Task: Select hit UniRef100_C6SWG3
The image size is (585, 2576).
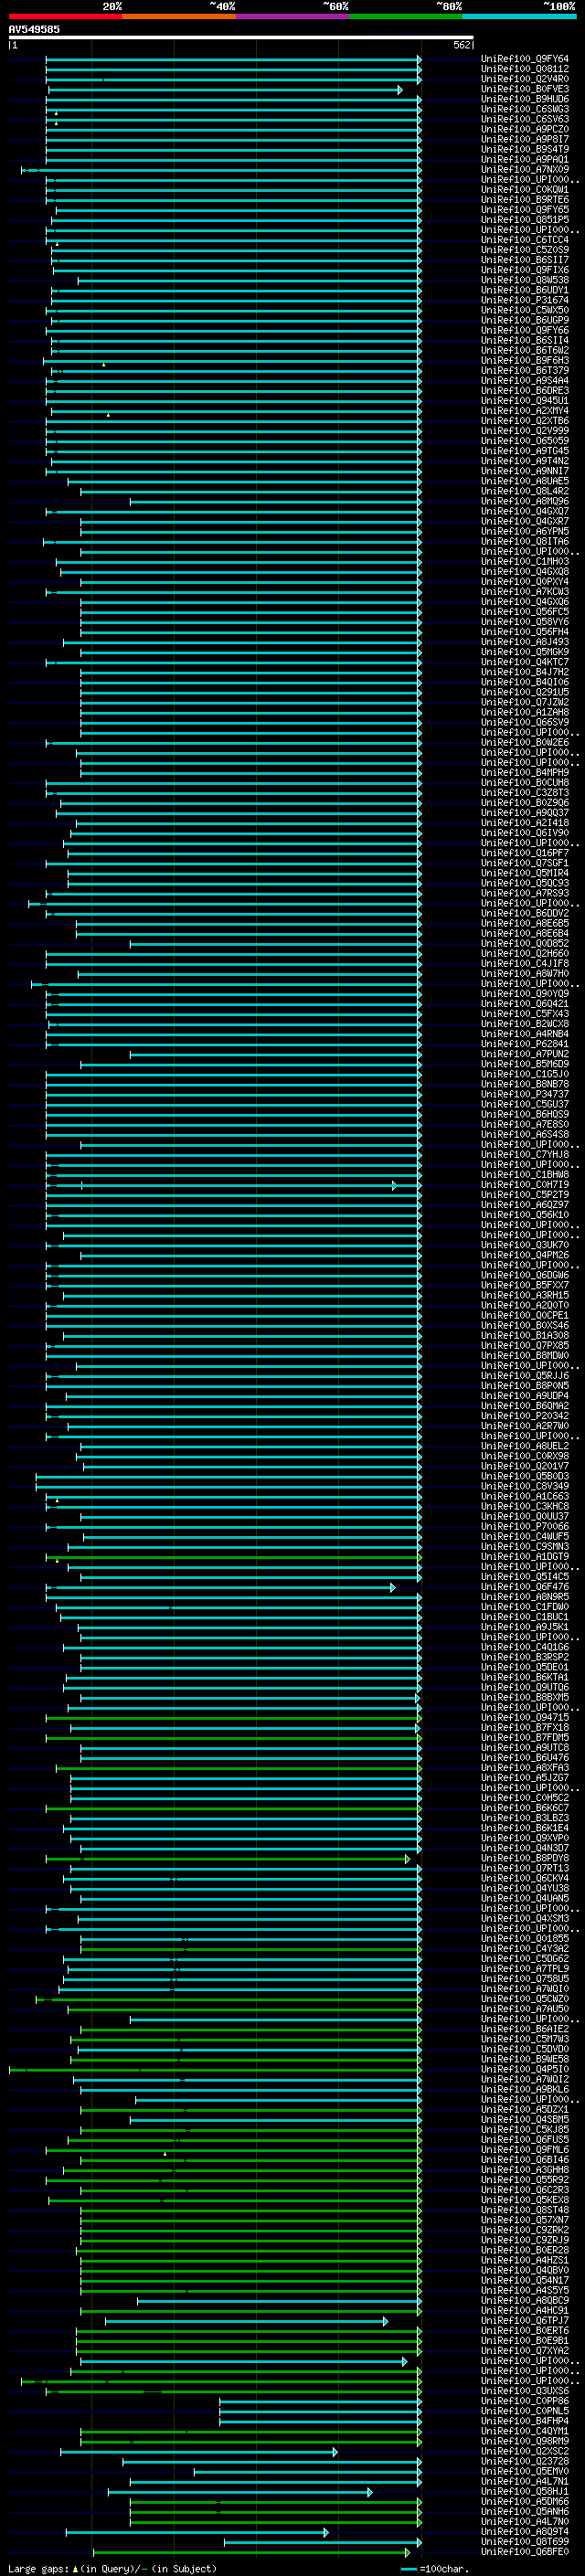Action: pyautogui.click(x=525, y=109)
